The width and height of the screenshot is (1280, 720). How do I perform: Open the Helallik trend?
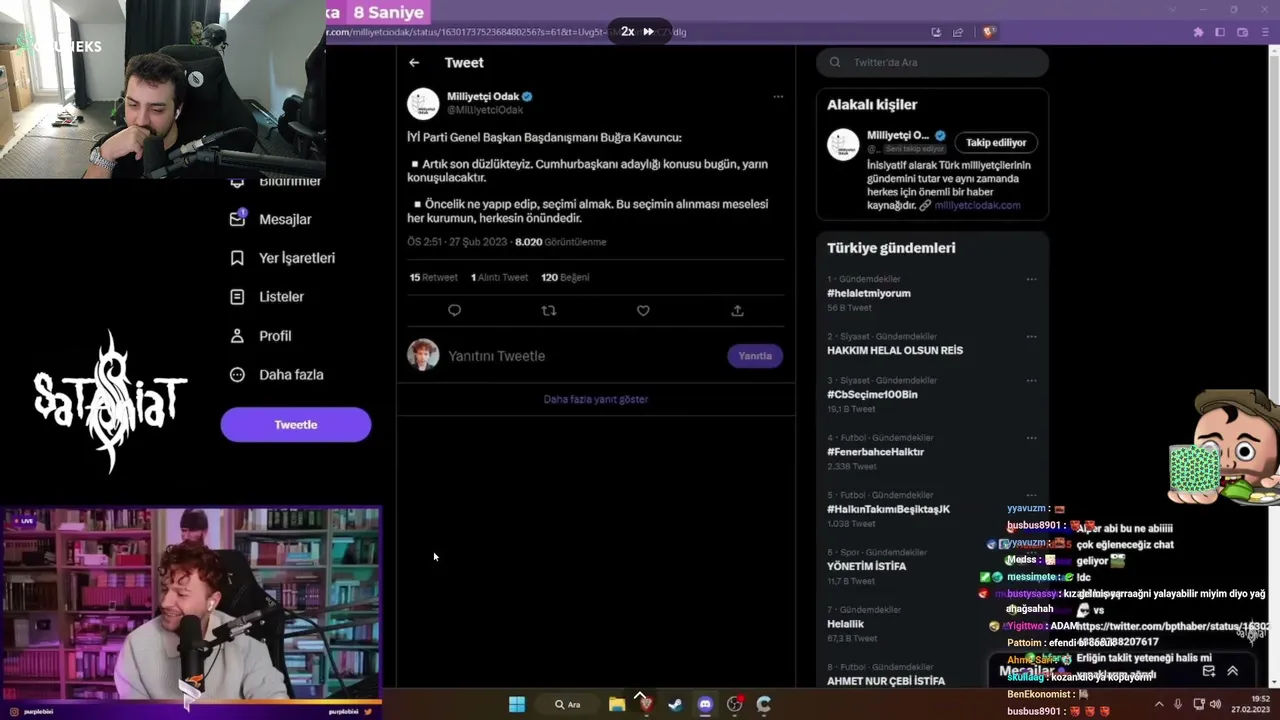pyautogui.click(x=847, y=624)
